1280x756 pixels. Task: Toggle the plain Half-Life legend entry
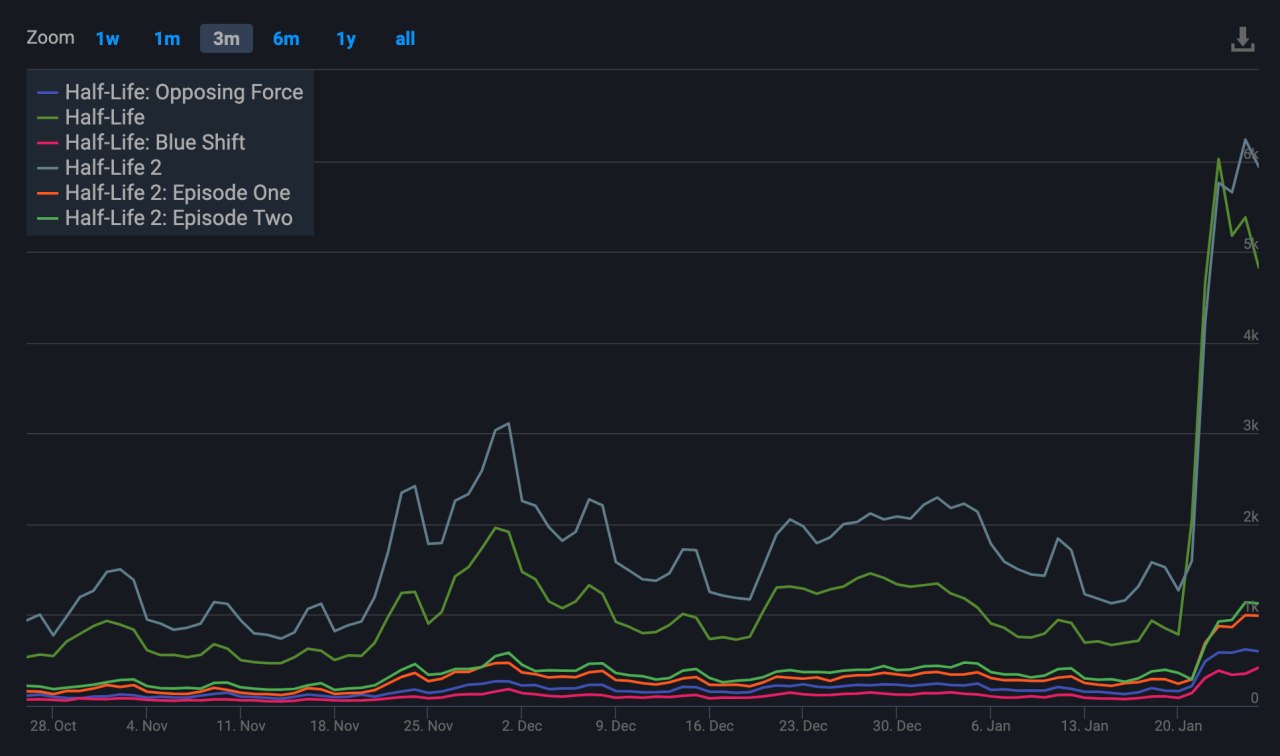click(x=91, y=117)
